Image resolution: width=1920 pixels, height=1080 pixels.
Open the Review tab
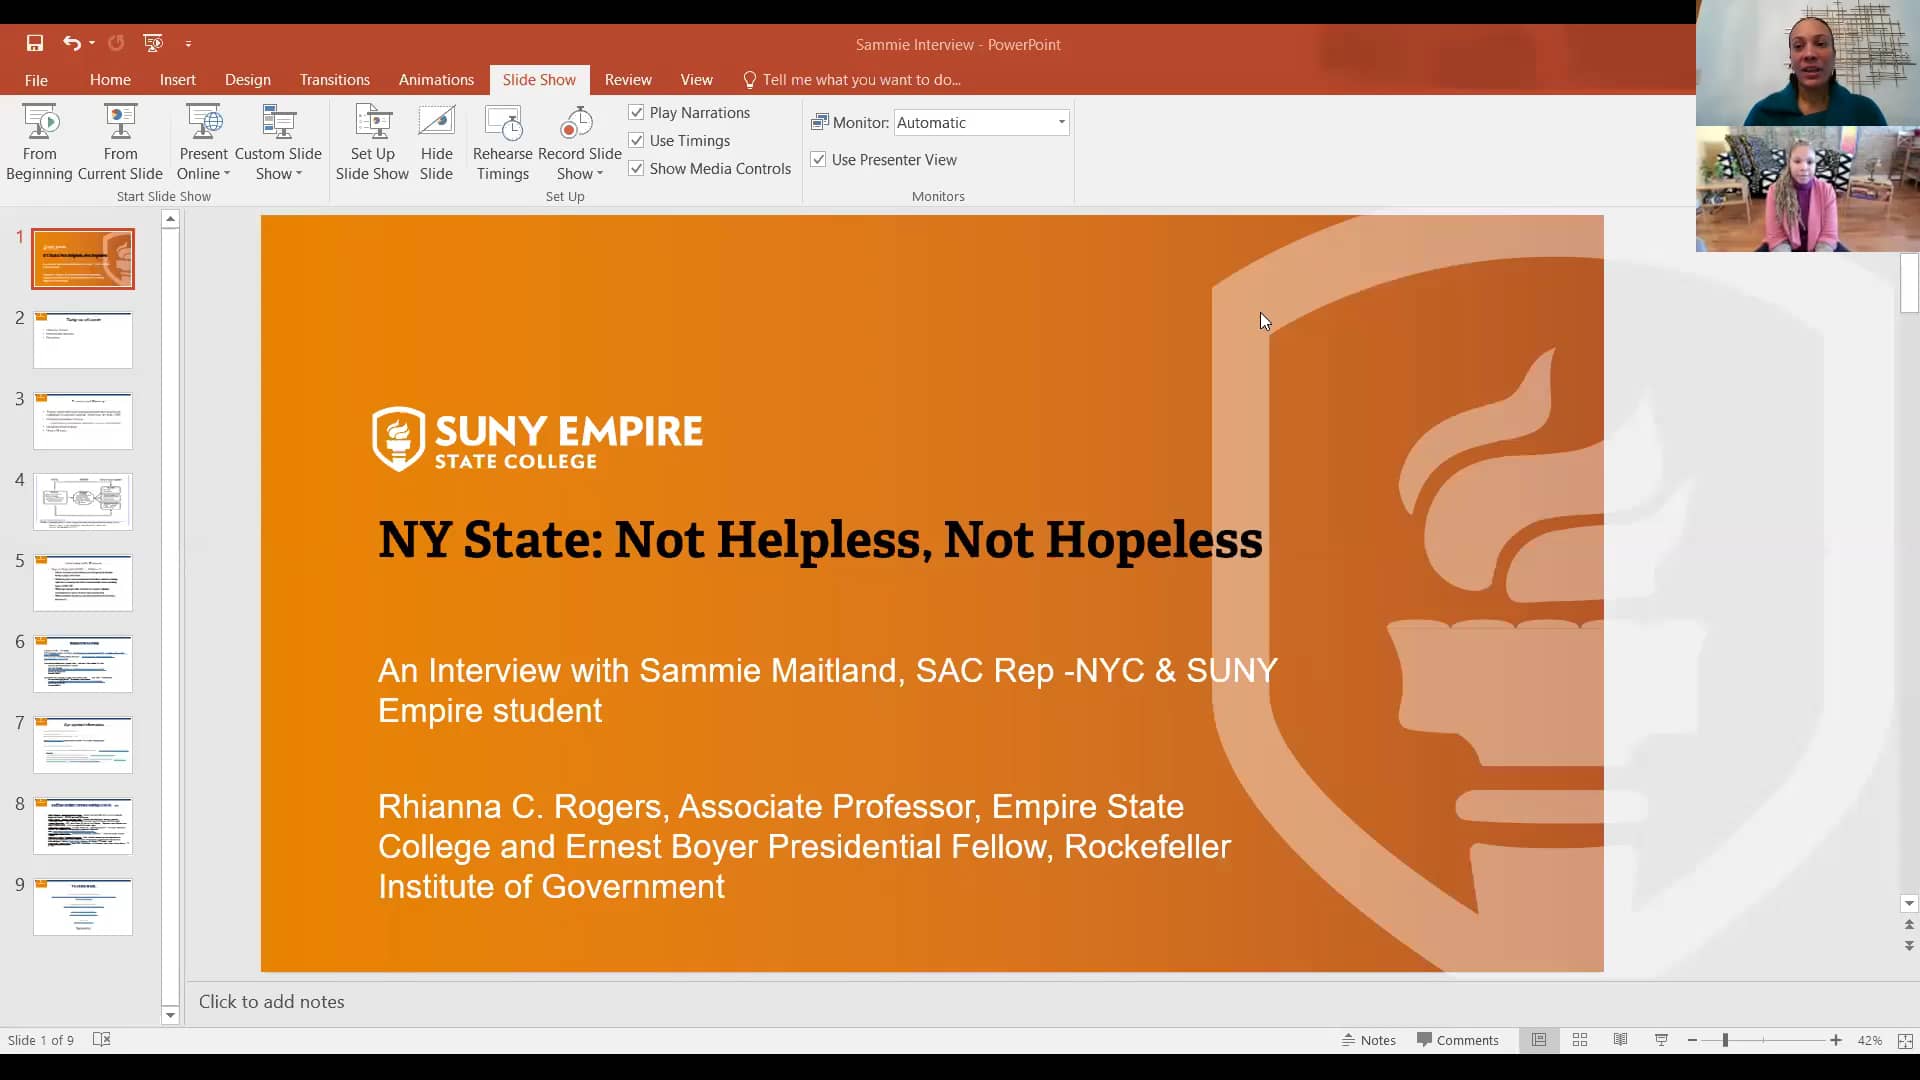coord(628,80)
